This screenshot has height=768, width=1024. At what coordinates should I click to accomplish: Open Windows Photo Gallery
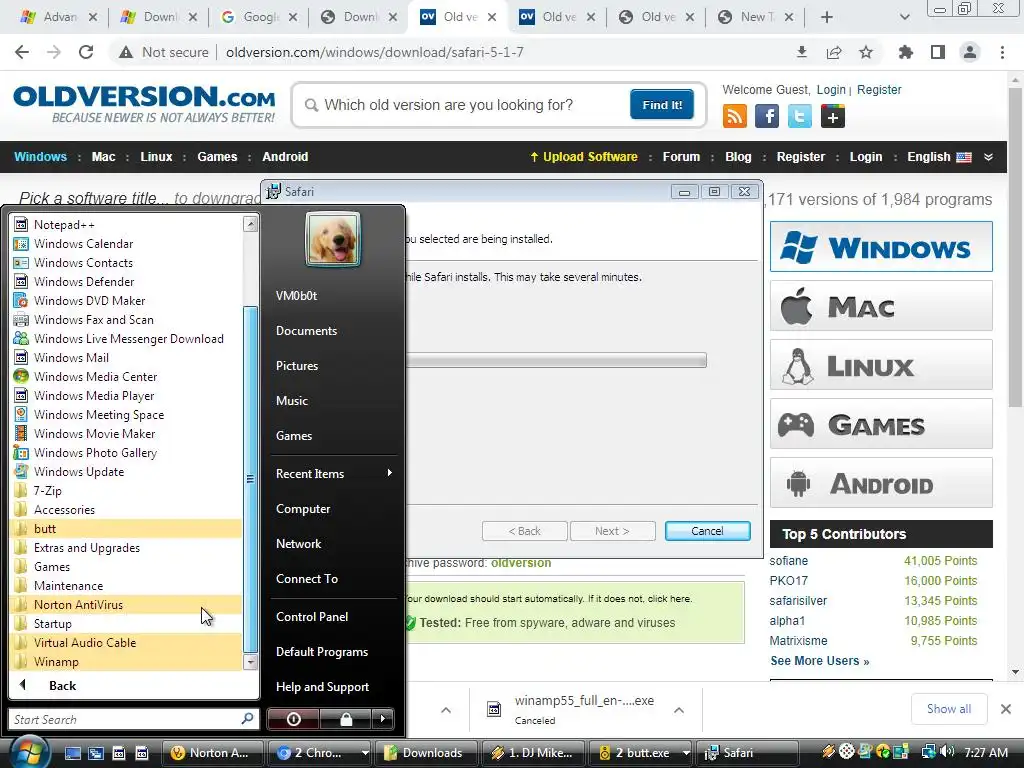(95, 453)
